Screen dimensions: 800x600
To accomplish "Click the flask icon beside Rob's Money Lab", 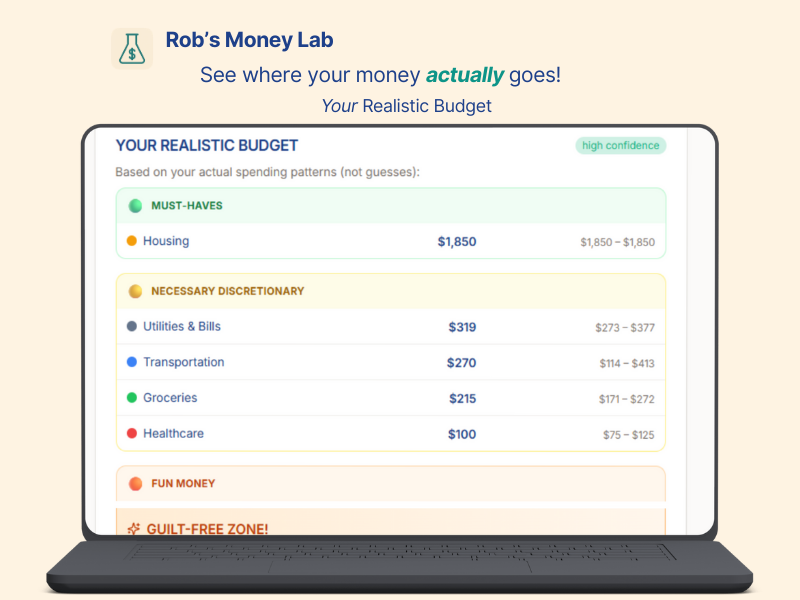I will tap(132, 46).
